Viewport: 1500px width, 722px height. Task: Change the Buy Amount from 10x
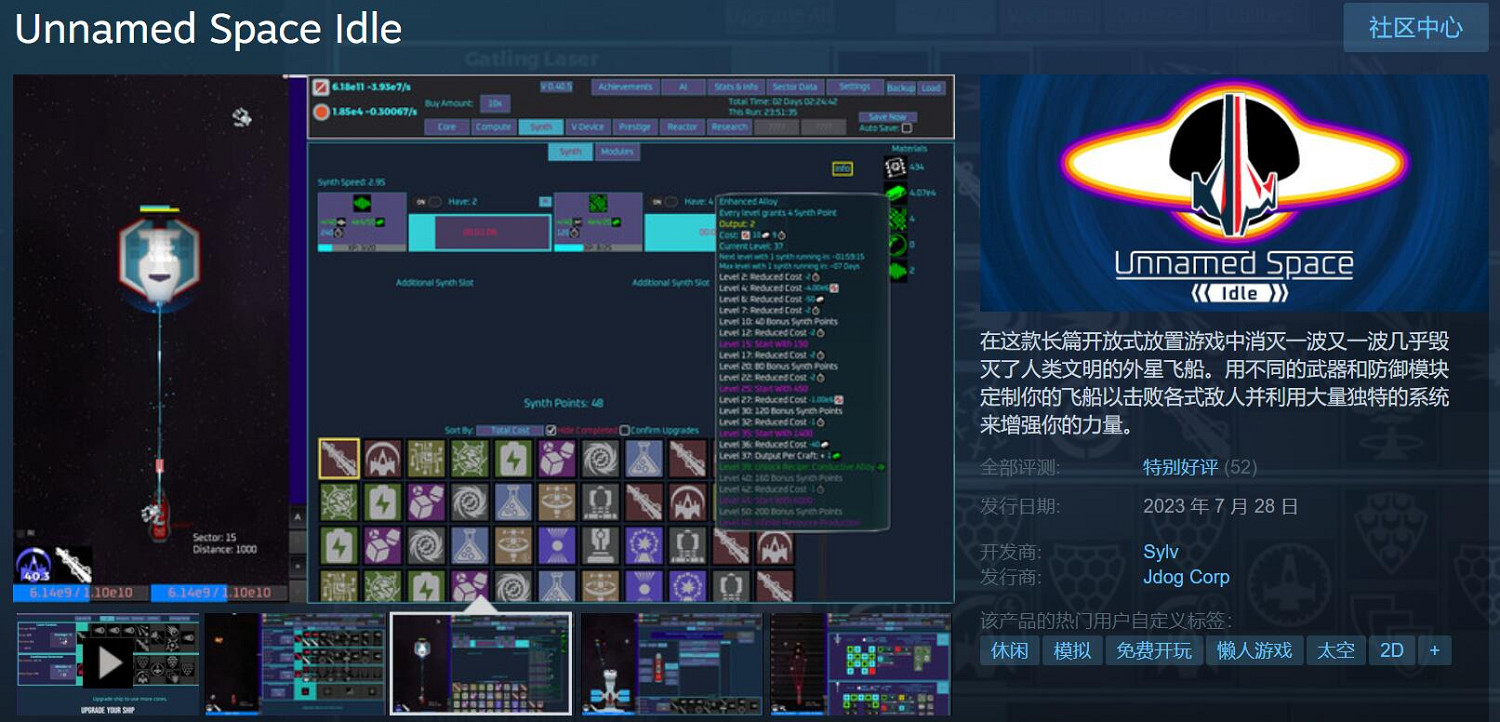pyautogui.click(x=495, y=104)
